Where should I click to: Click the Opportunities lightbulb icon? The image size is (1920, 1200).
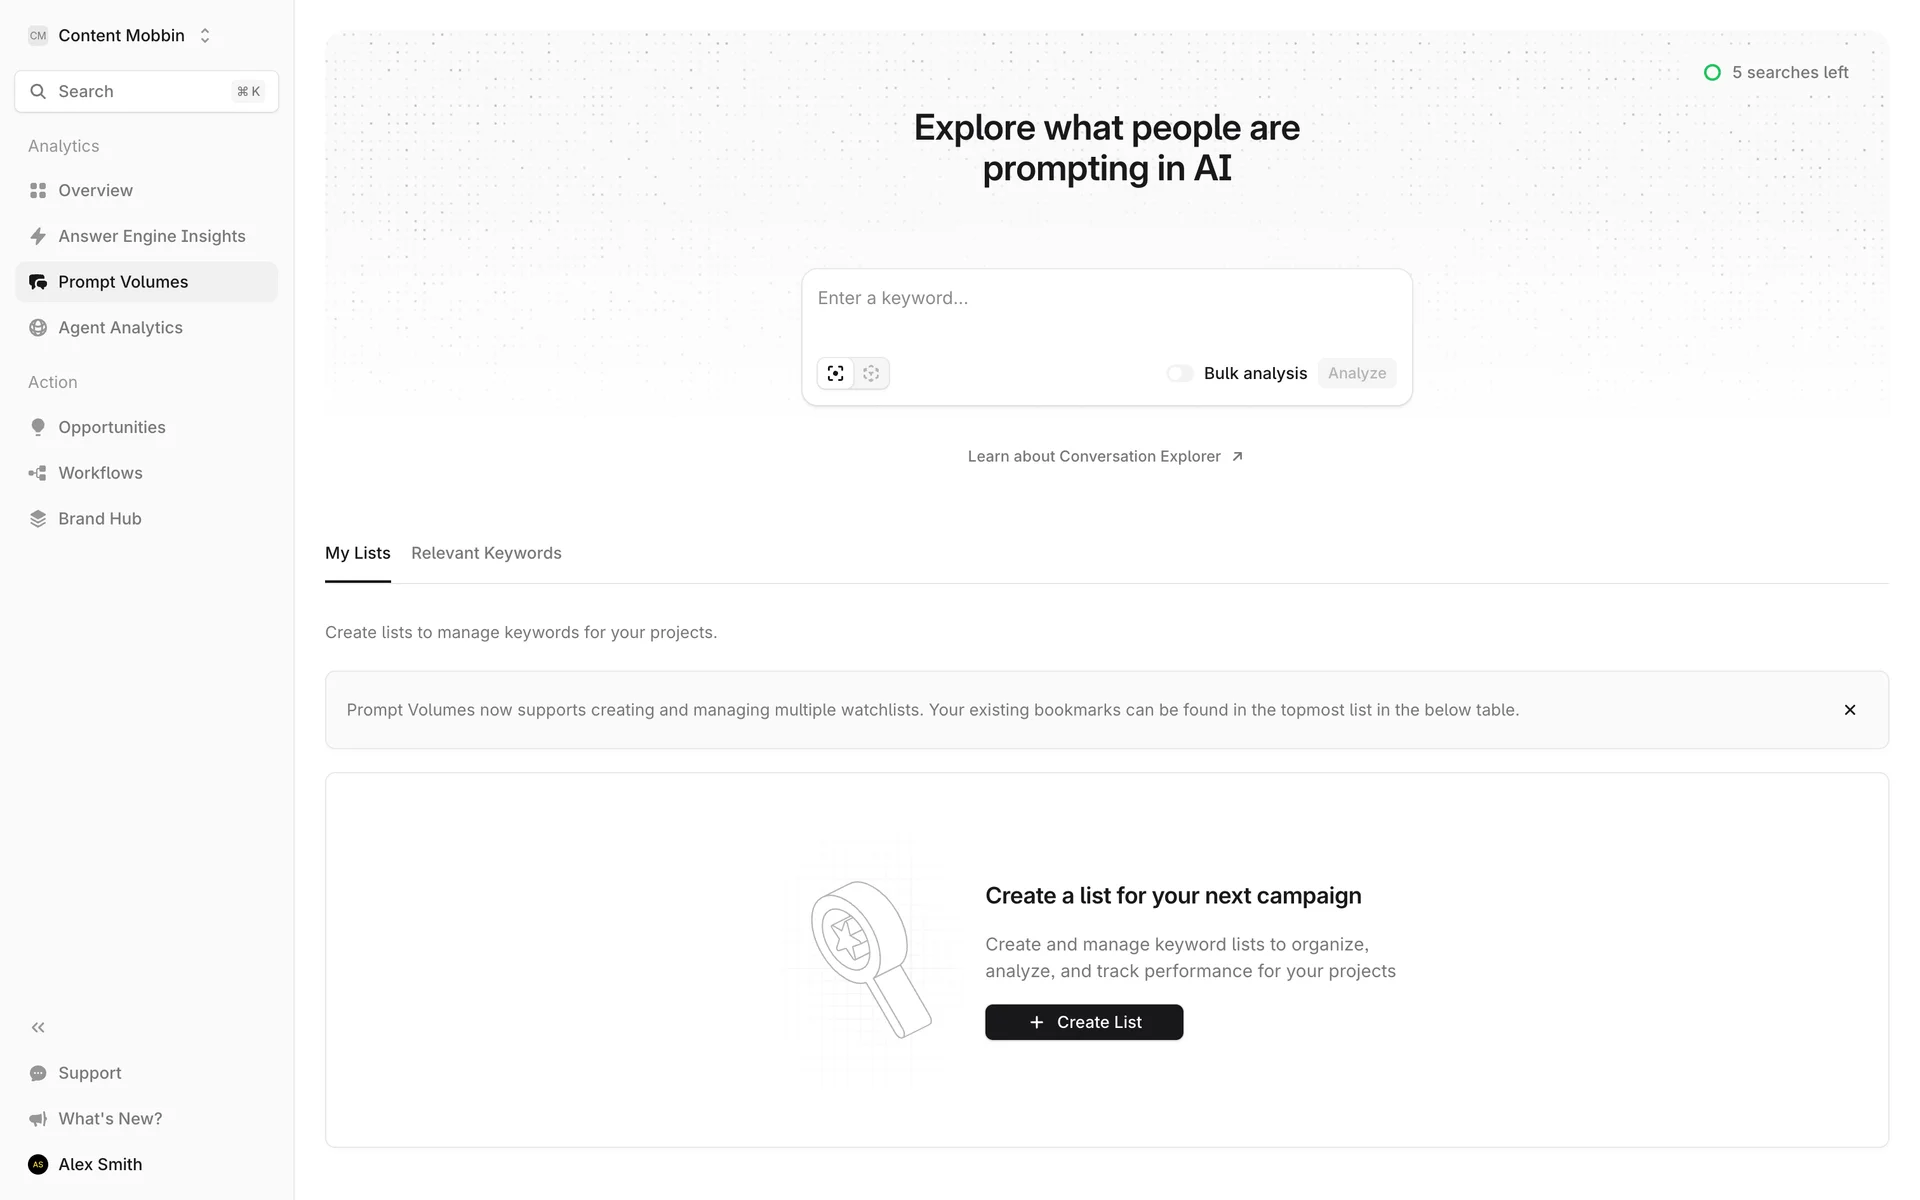pyautogui.click(x=38, y=427)
